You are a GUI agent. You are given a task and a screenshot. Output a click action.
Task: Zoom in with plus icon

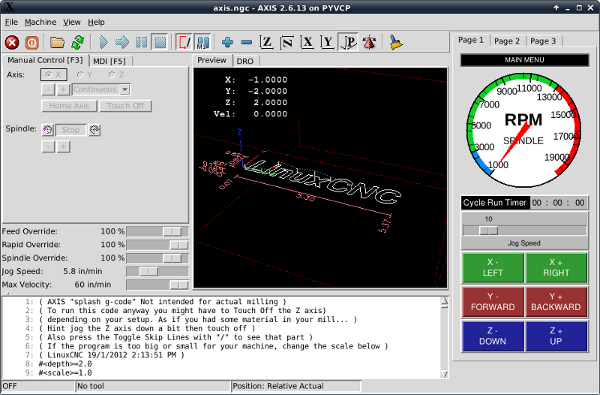click(x=227, y=42)
